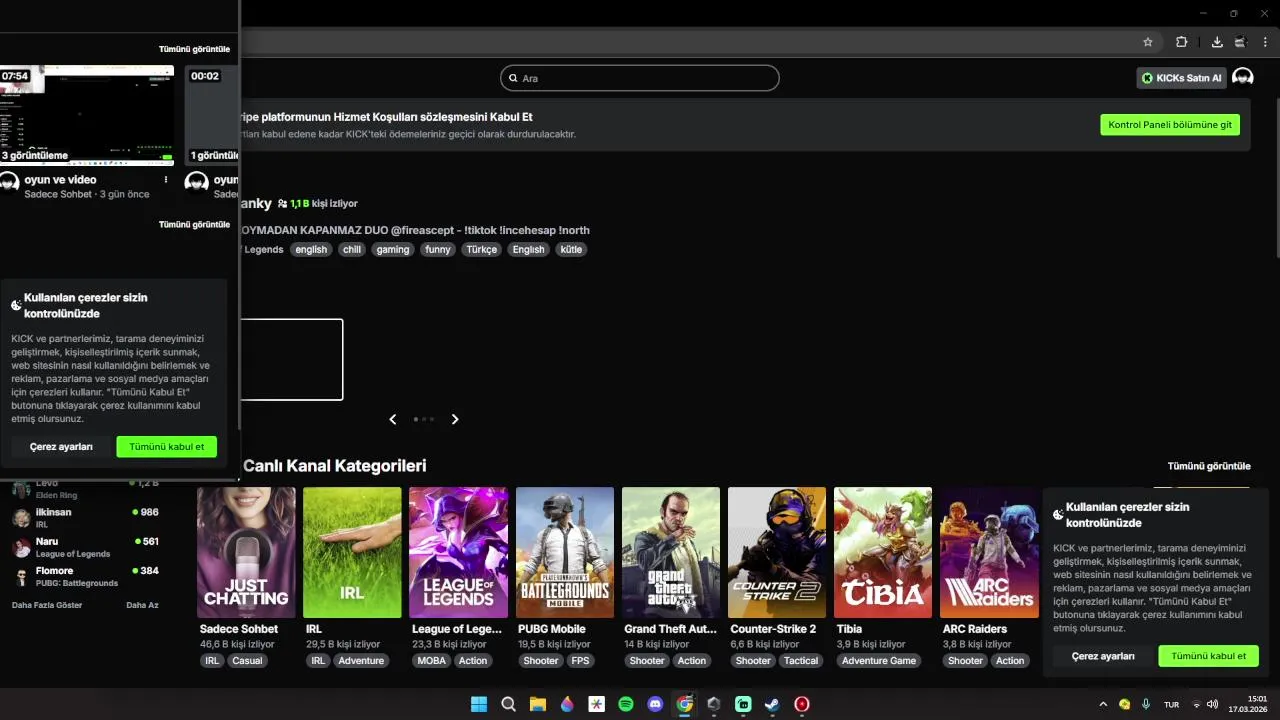Open Çerez ayarları in left cookie panel
Image resolution: width=1280 pixels, height=720 pixels.
pos(61,447)
